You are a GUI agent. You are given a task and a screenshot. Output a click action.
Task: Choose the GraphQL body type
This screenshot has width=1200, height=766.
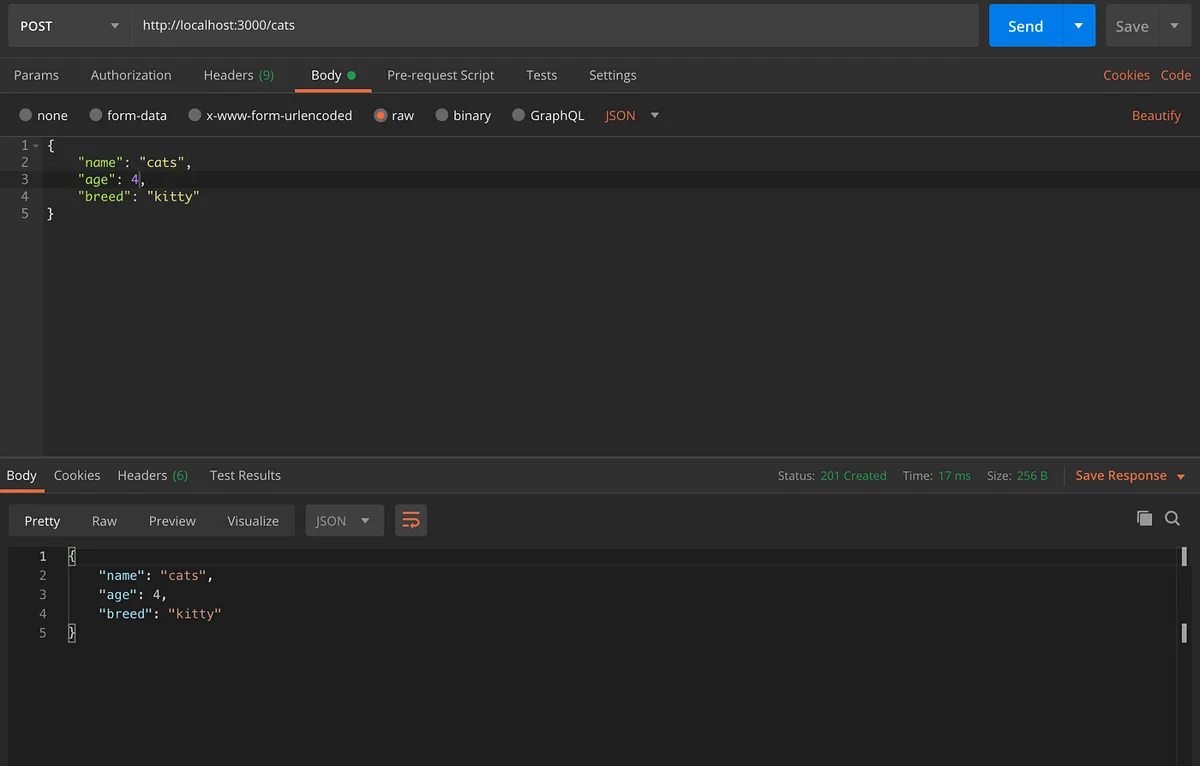[x=548, y=116]
